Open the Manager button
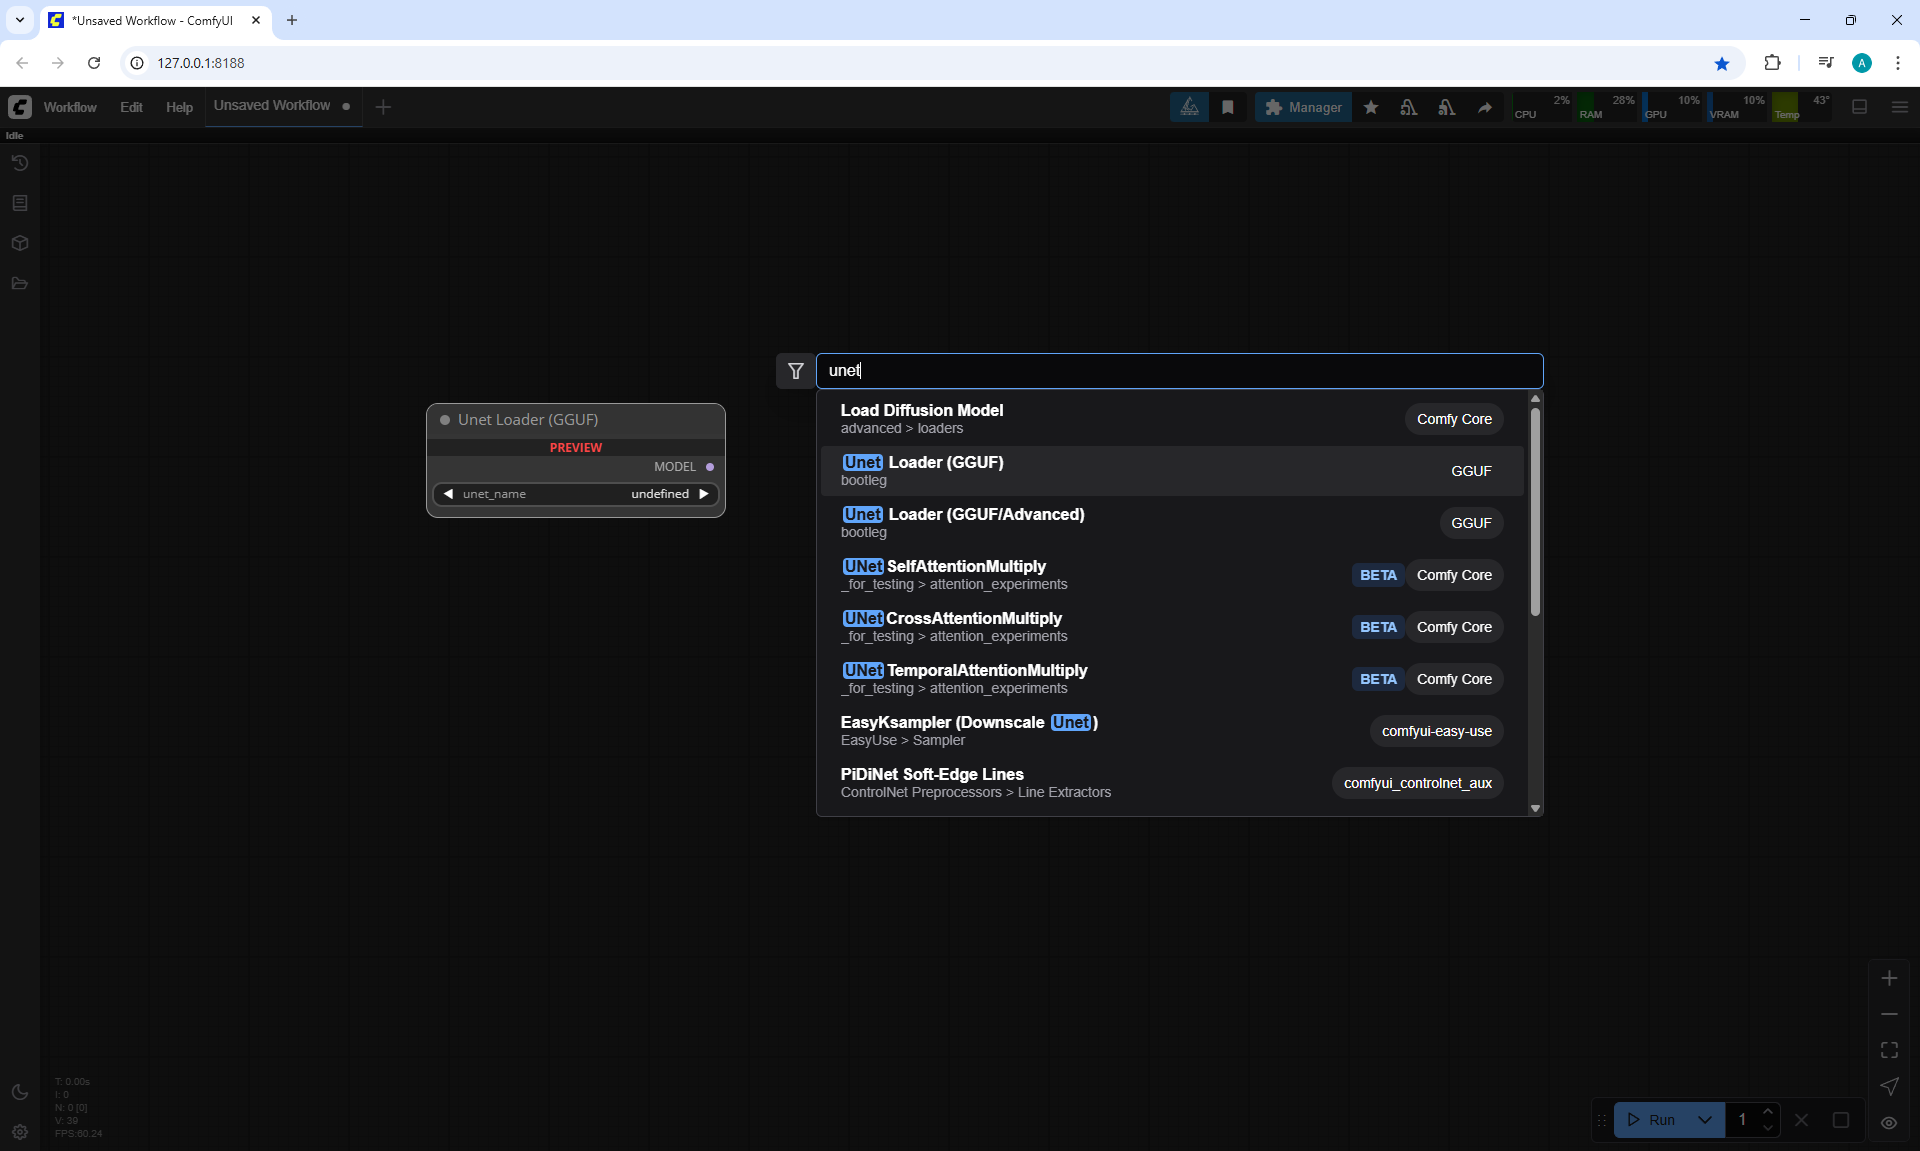The width and height of the screenshot is (1920, 1151). click(1303, 107)
